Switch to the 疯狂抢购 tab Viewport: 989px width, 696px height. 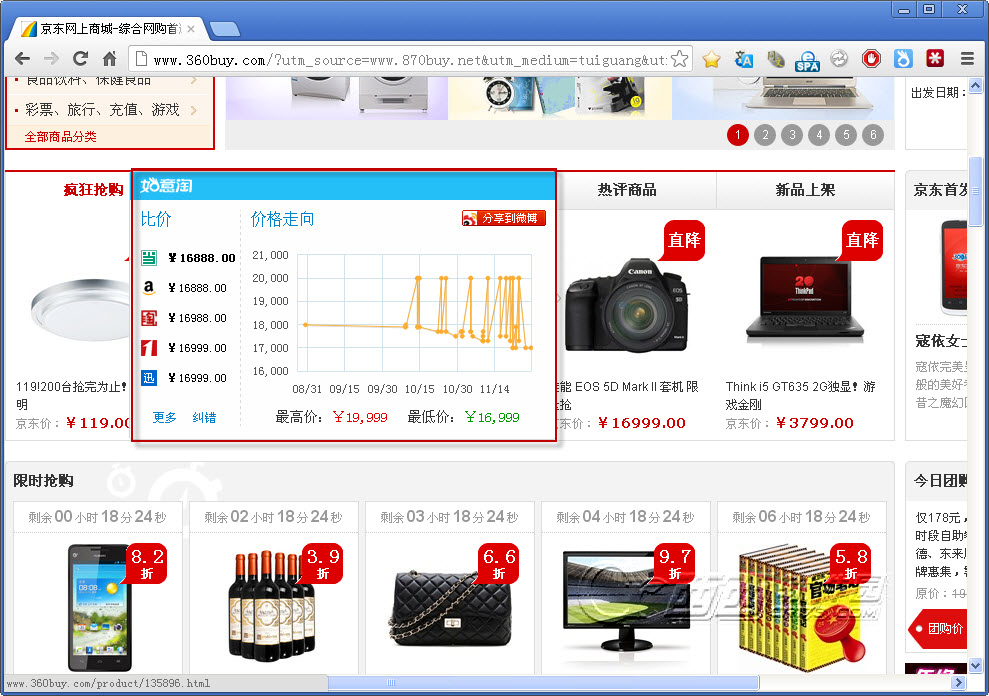coord(93,189)
